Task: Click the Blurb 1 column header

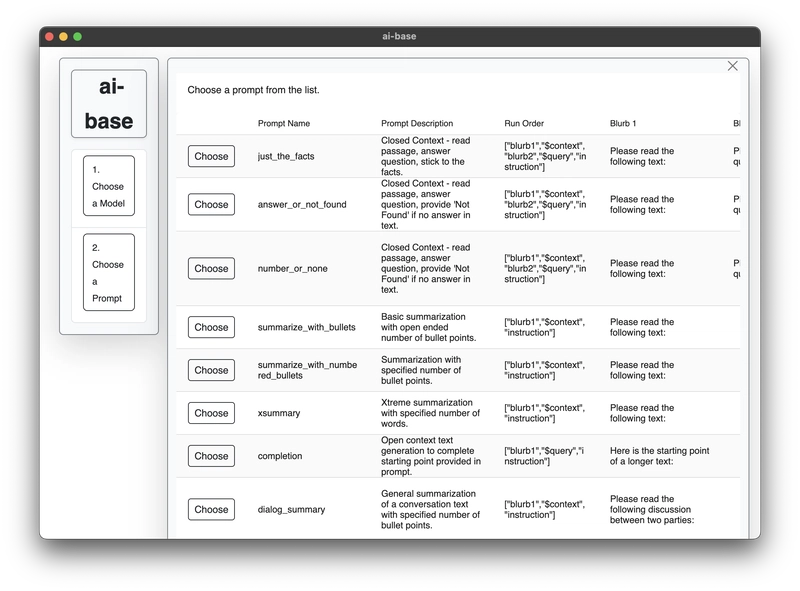Action: [623, 124]
